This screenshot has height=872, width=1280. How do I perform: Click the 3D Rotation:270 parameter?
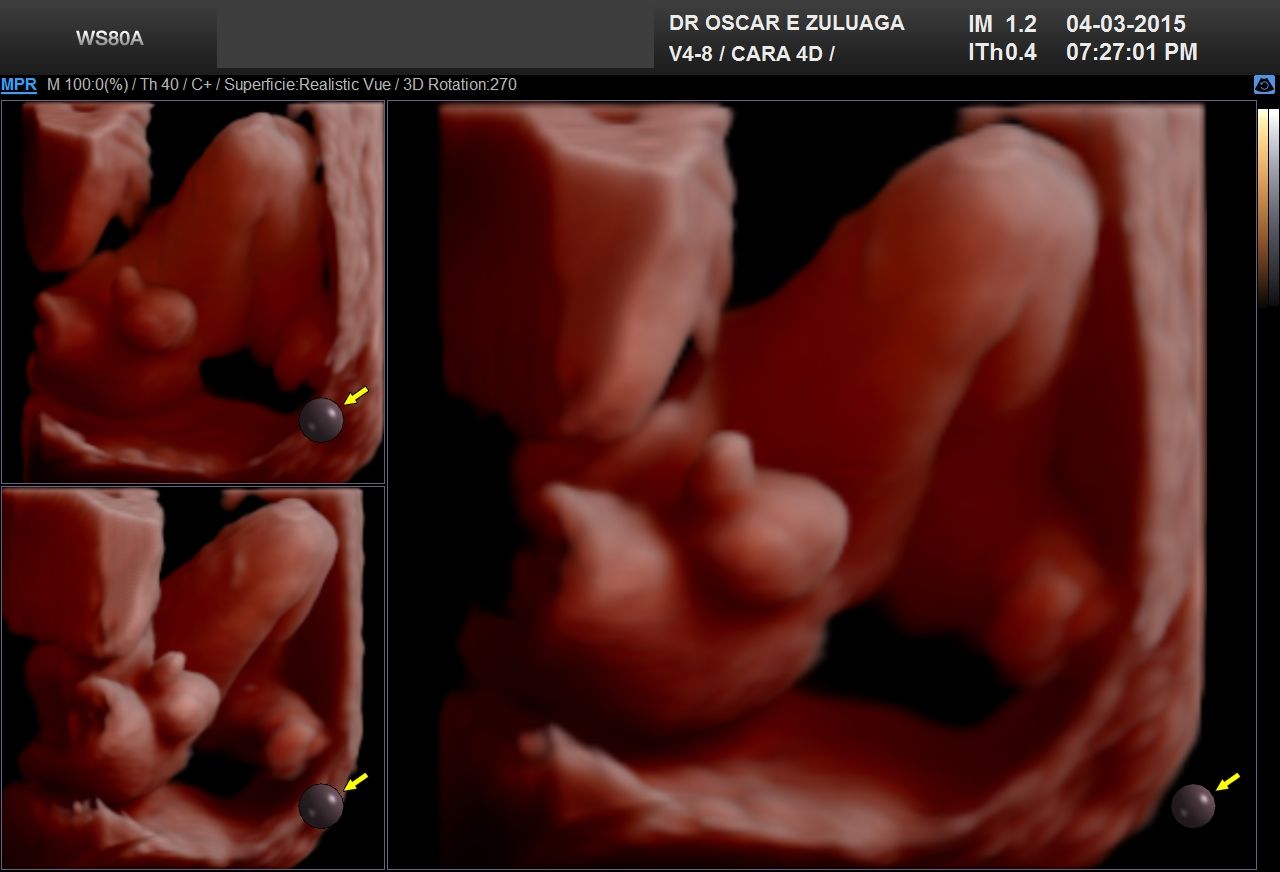tap(461, 85)
